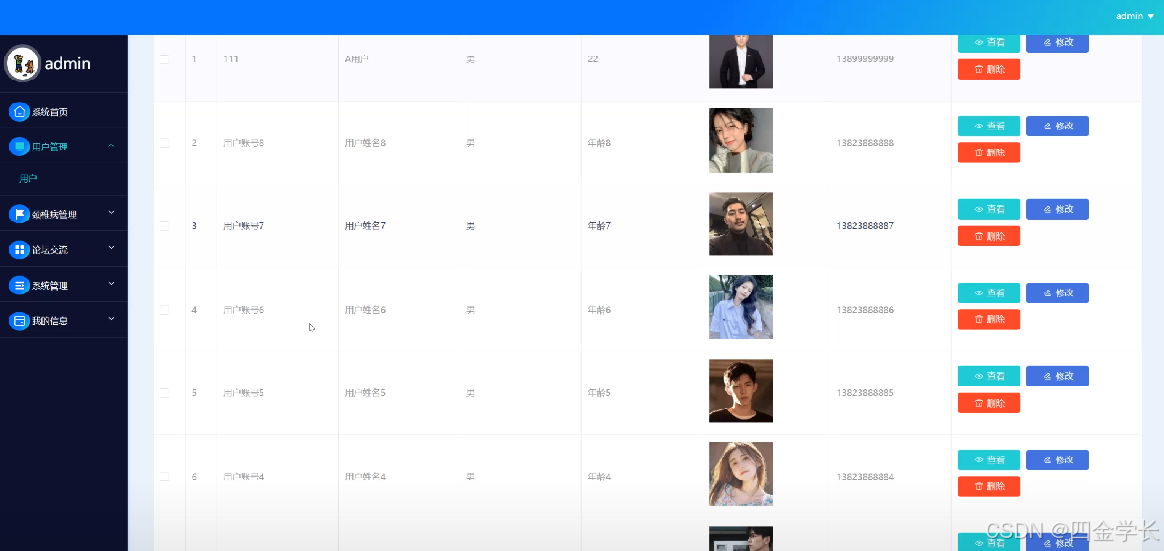
Task: Click the phone number 13823888887
Action: point(866,226)
